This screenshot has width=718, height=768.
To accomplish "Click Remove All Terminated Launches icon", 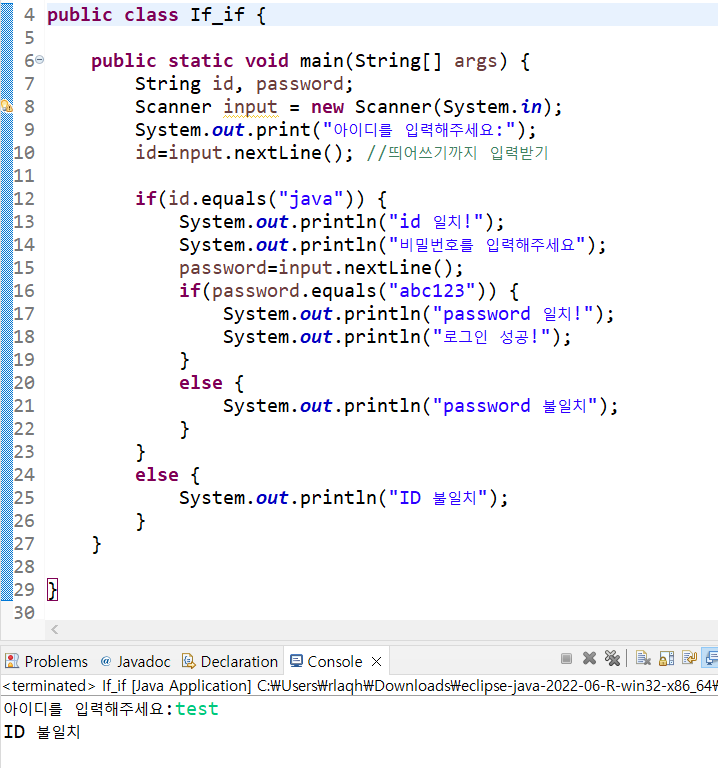I will [612, 659].
